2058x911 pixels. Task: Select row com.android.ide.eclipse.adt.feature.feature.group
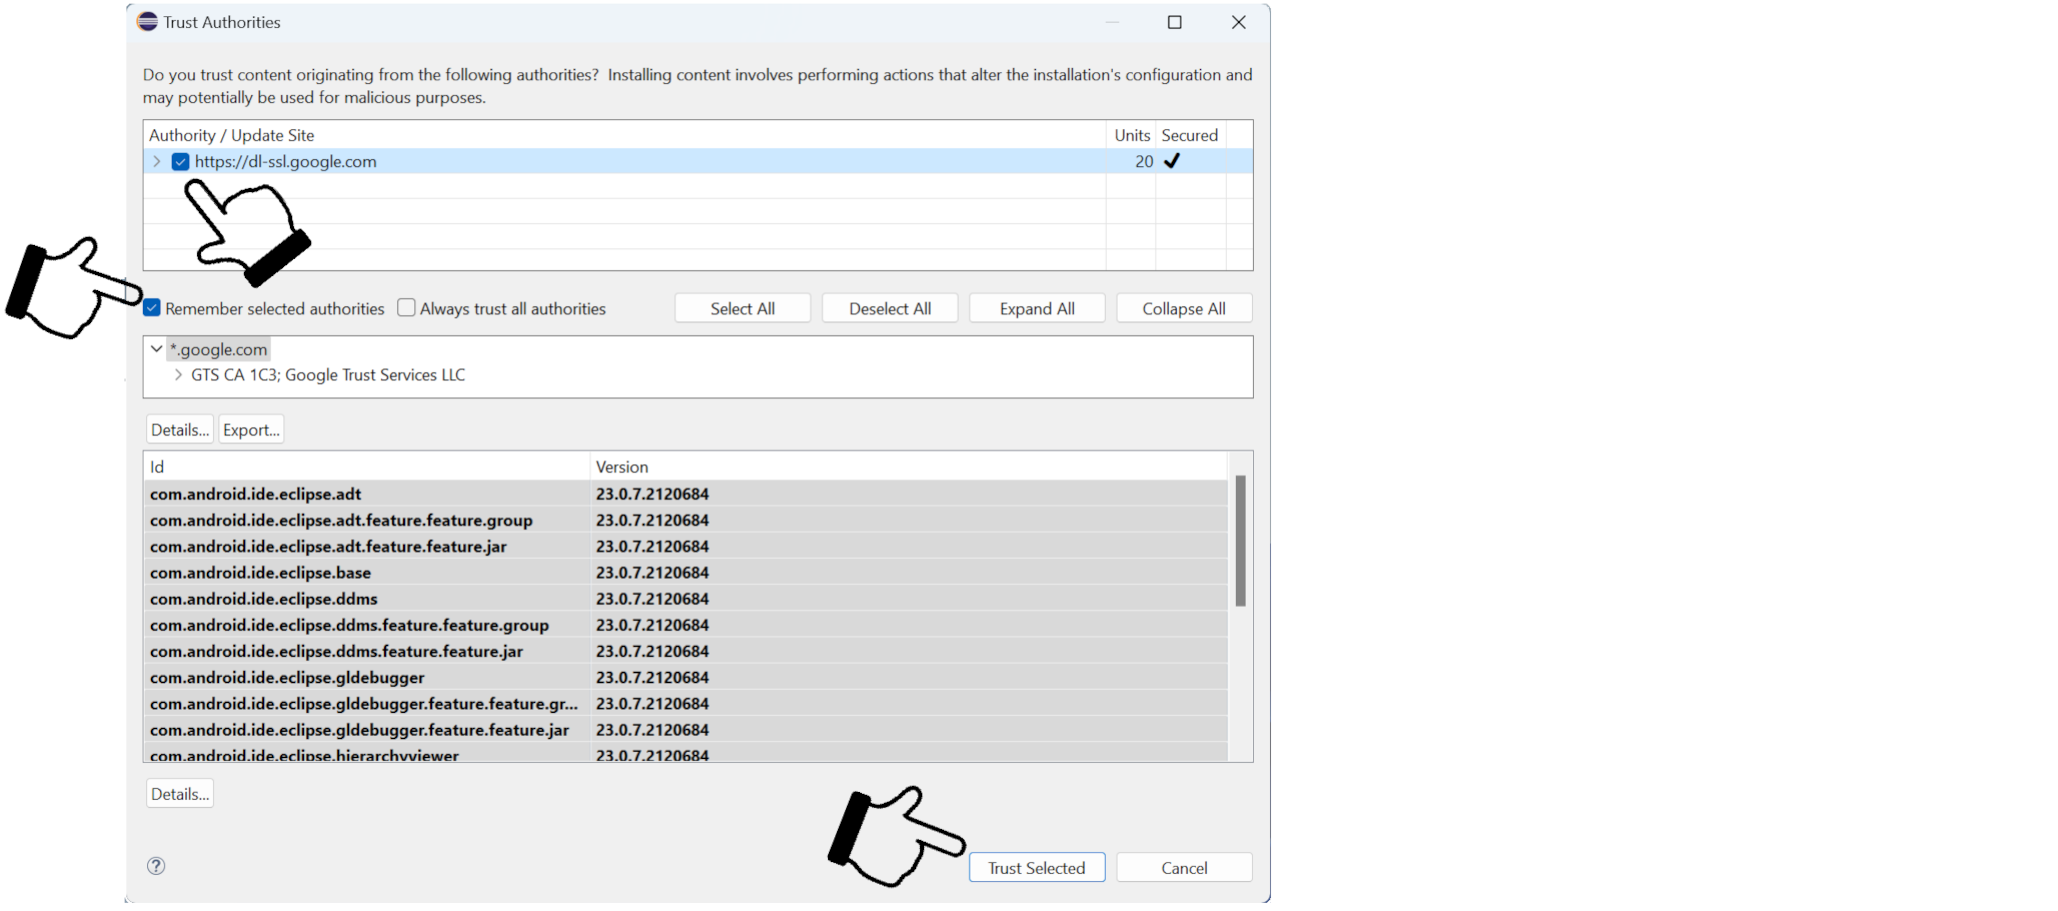click(x=685, y=520)
